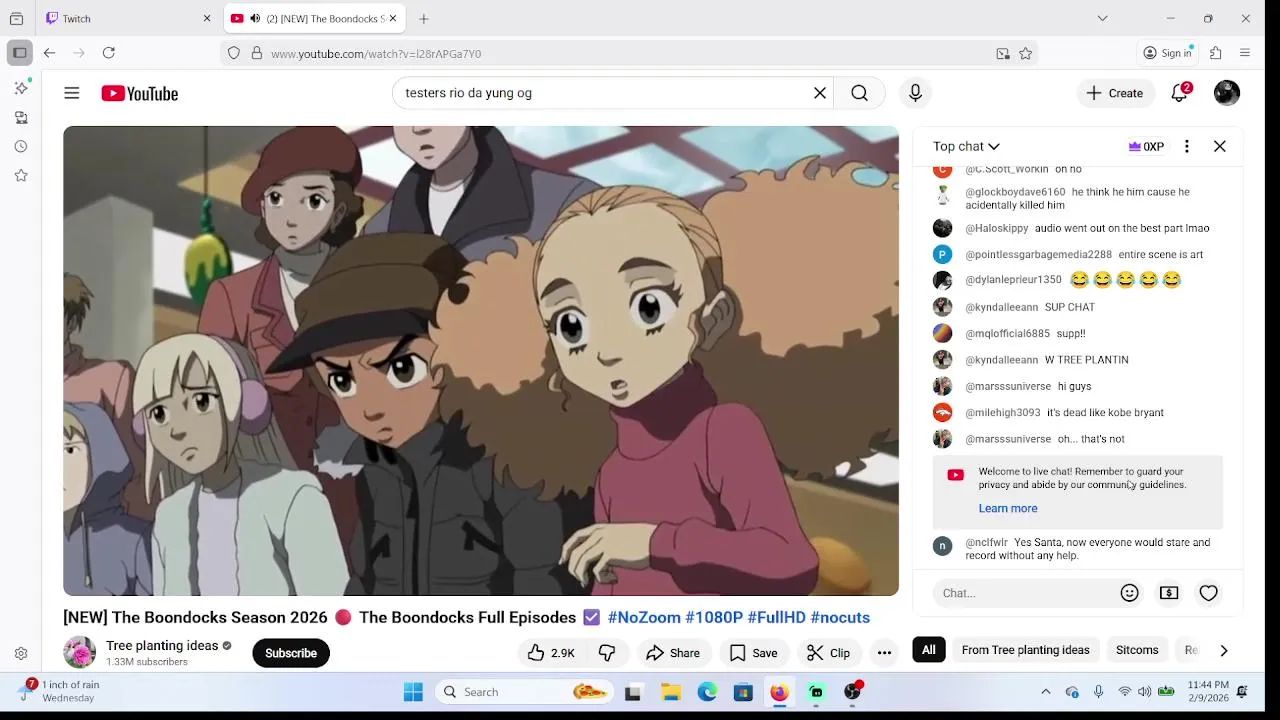Clear the search box text

820,93
